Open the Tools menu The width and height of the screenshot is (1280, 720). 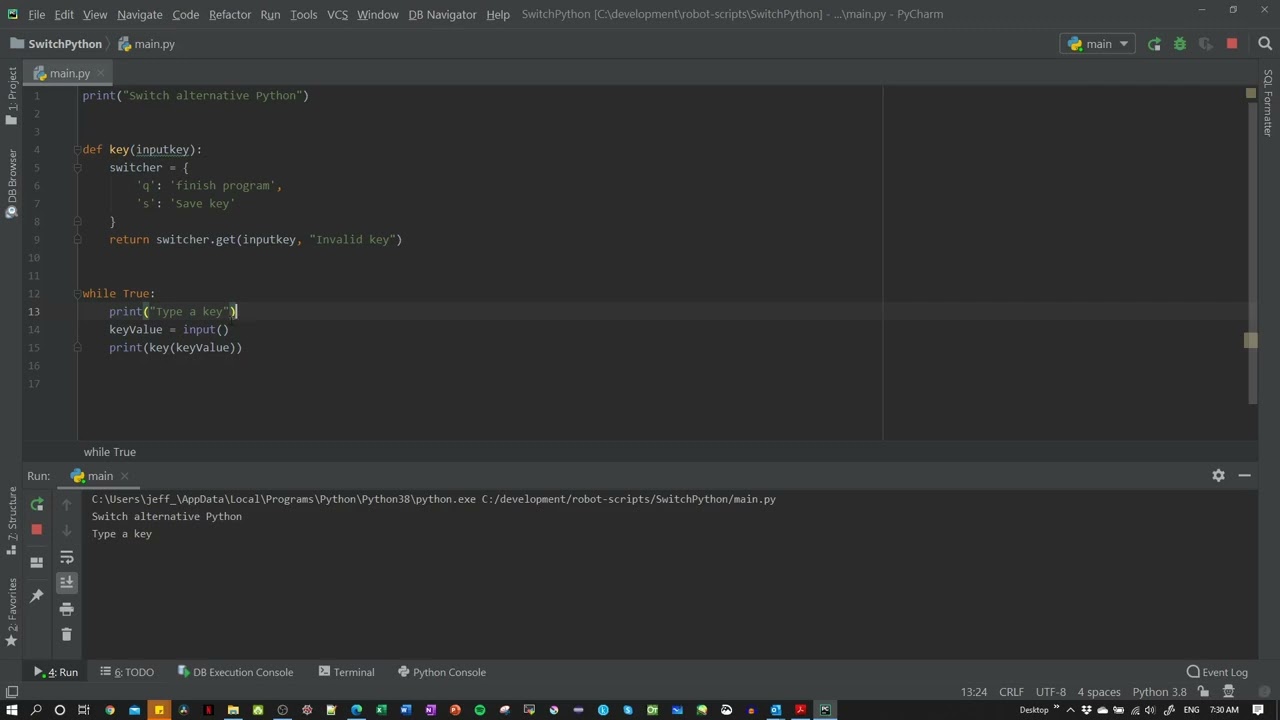coord(303,14)
